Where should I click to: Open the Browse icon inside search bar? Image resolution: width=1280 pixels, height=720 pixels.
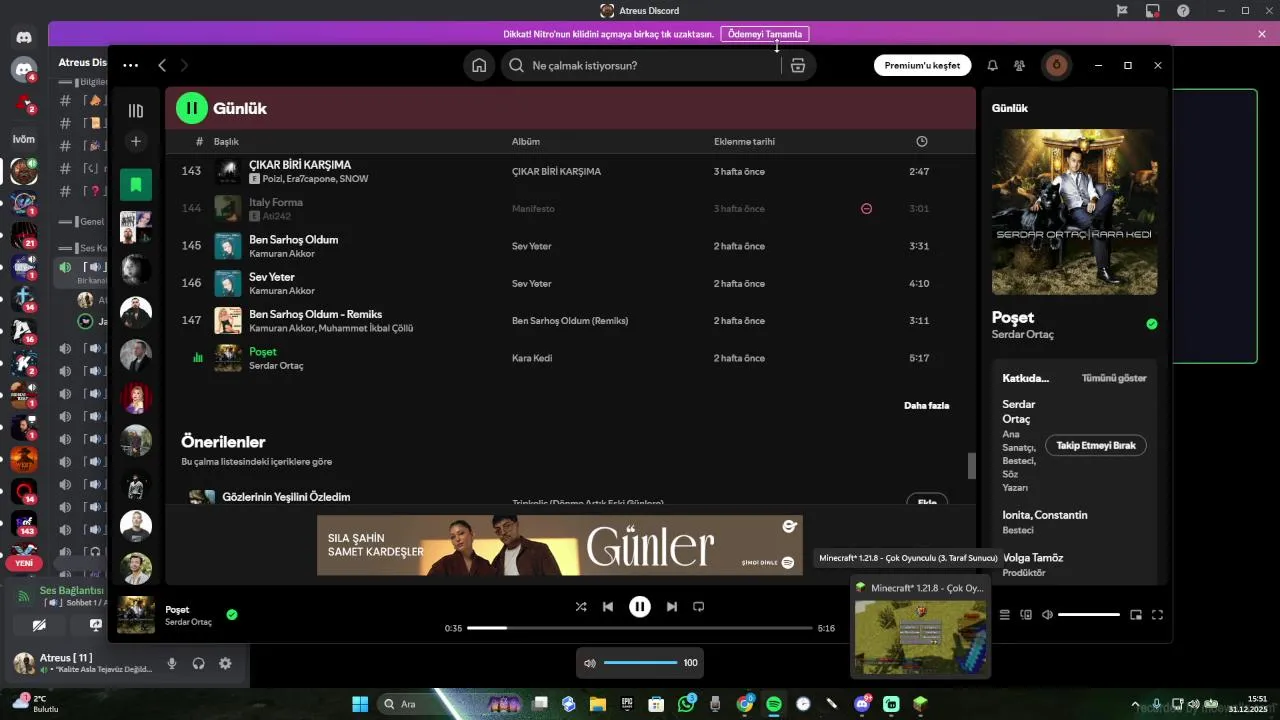(x=797, y=65)
